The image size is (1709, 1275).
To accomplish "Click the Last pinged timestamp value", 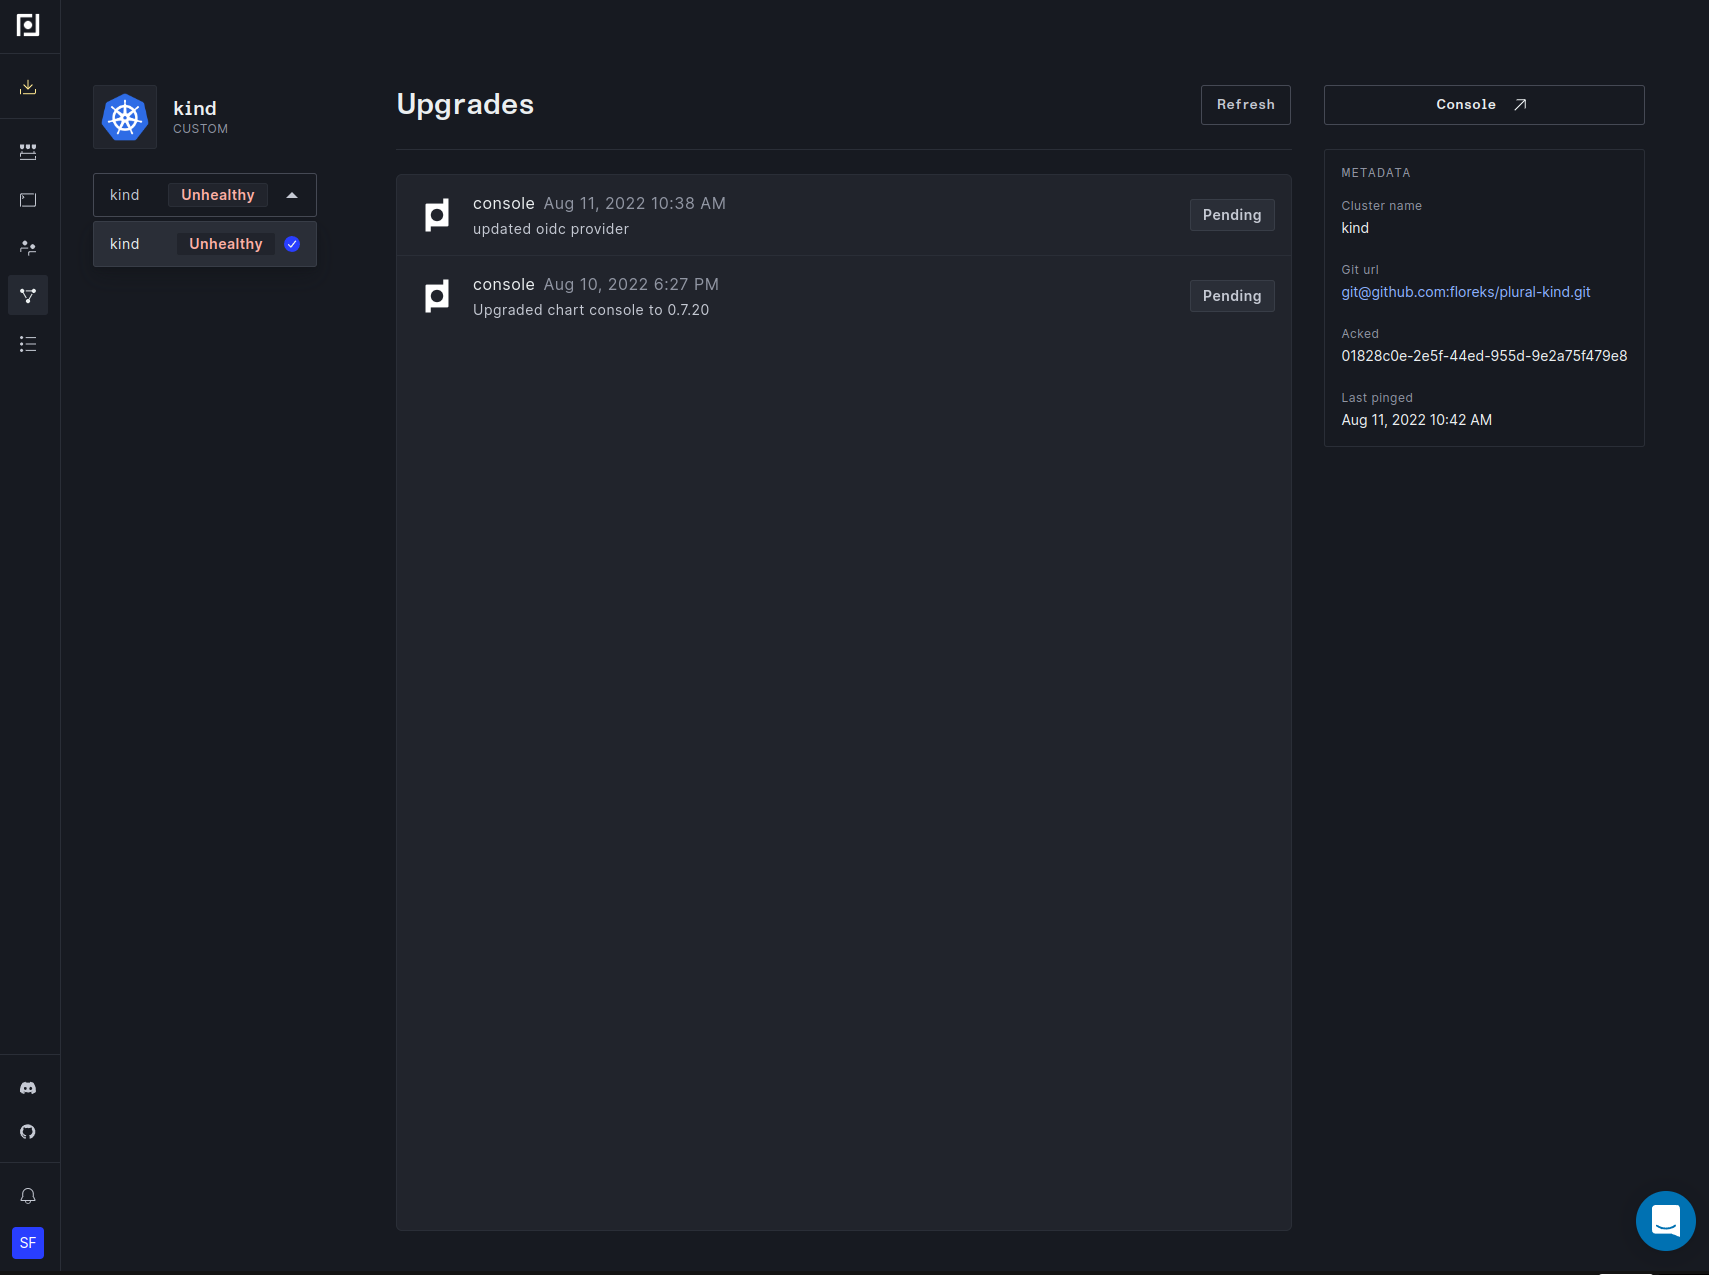I will (x=1417, y=420).
